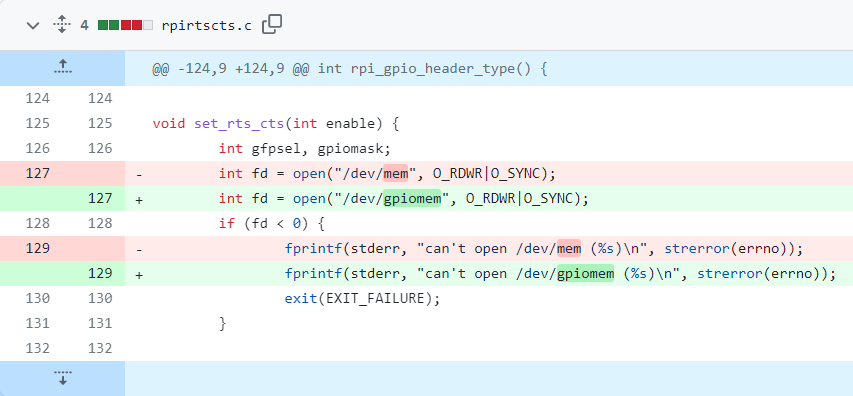853x396 pixels.
Task: Select deleted line number 127
Action: click(x=38, y=174)
